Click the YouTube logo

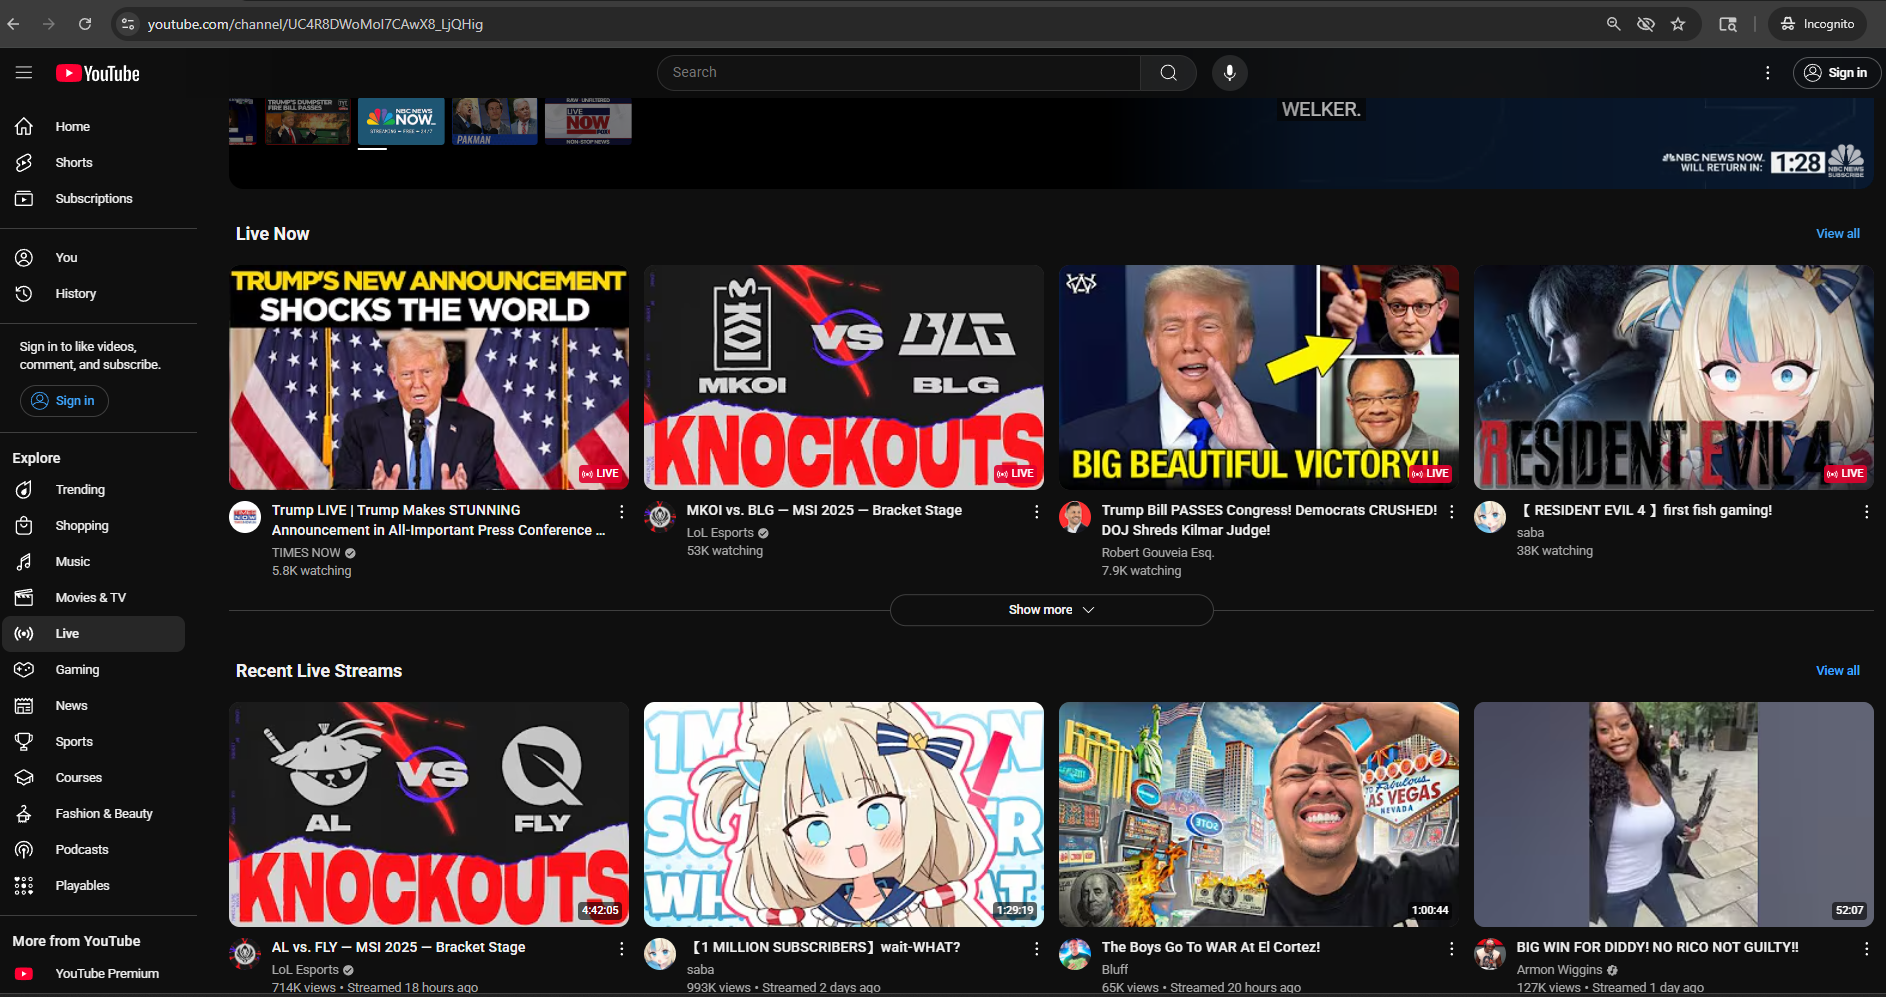click(x=98, y=73)
